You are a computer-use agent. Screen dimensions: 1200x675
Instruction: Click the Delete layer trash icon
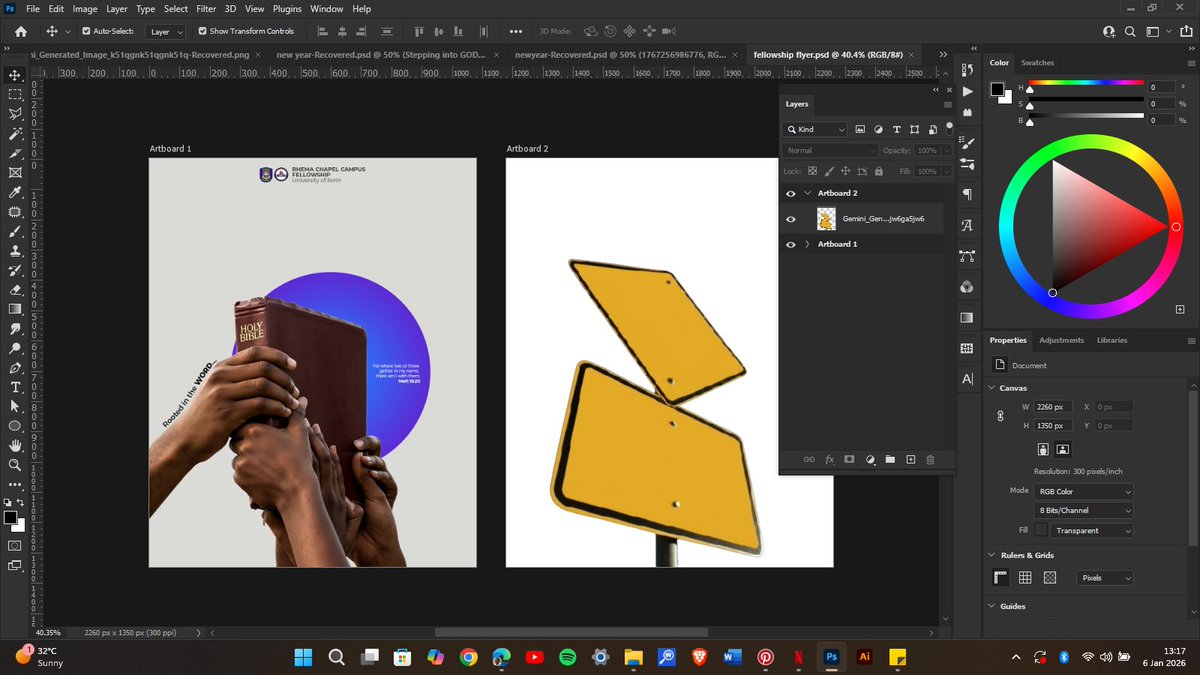pos(930,459)
